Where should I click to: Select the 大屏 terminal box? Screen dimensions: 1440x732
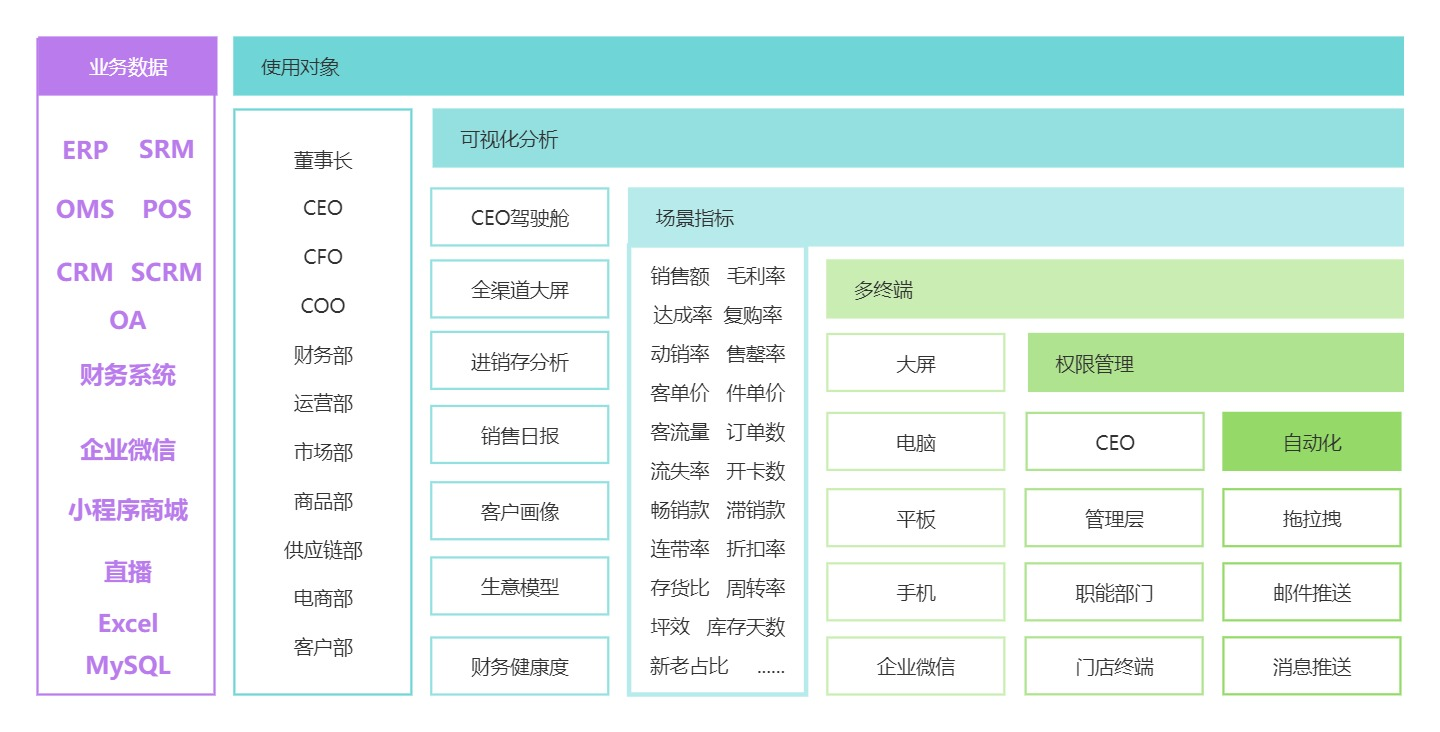pos(916,363)
